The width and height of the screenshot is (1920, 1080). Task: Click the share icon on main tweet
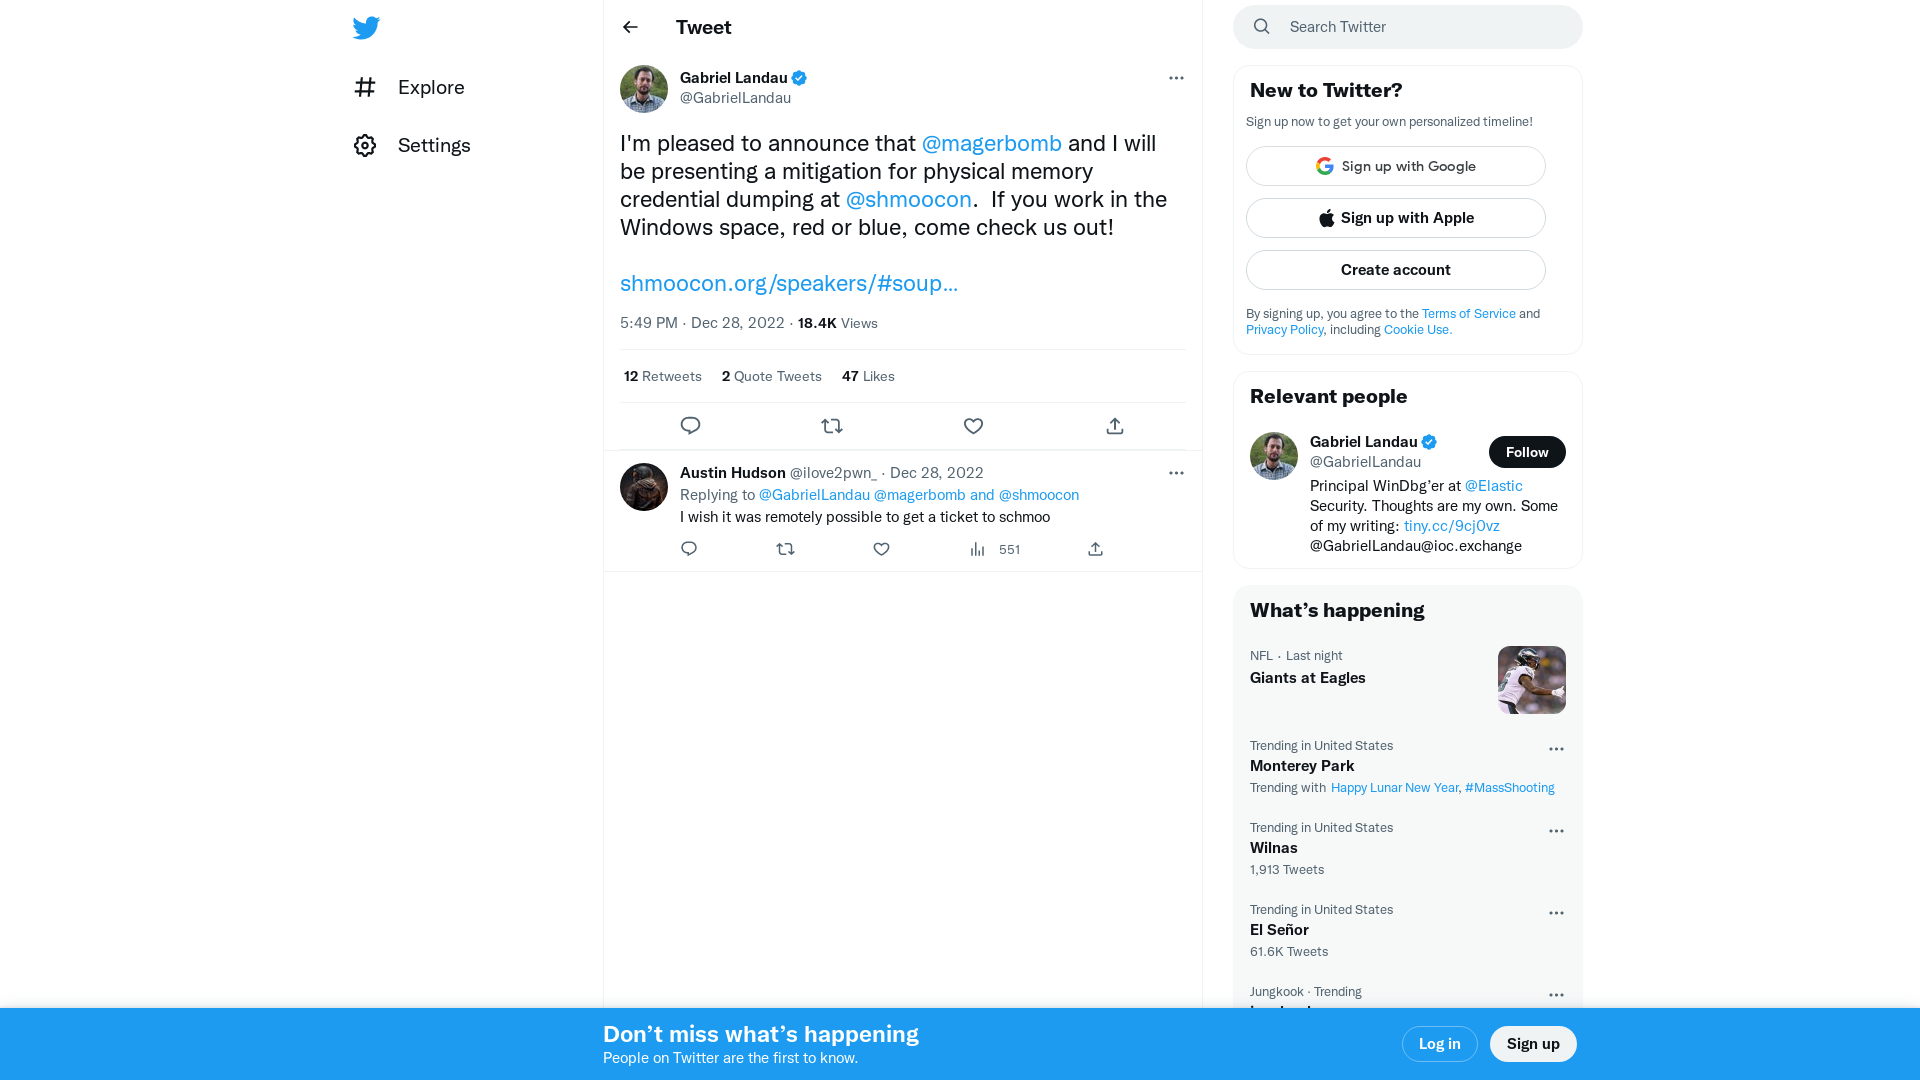[1114, 425]
